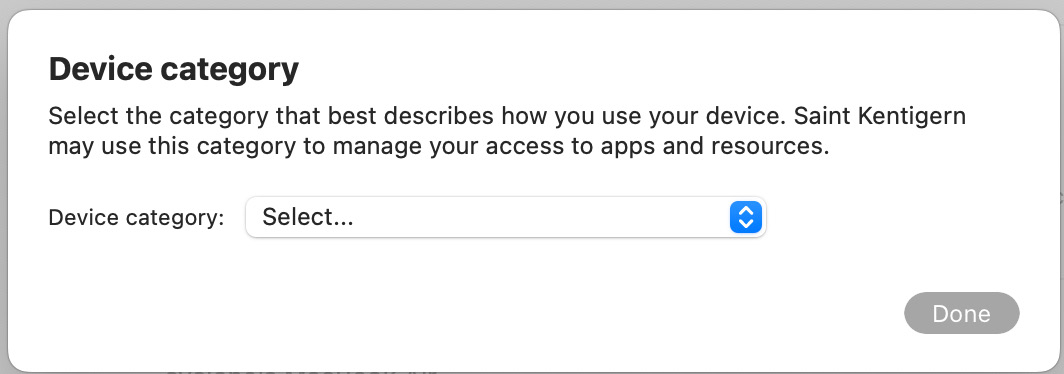Confirm selection with the grey Done button
1064x374 pixels.
pyautogui.click(x=962, y=313)
